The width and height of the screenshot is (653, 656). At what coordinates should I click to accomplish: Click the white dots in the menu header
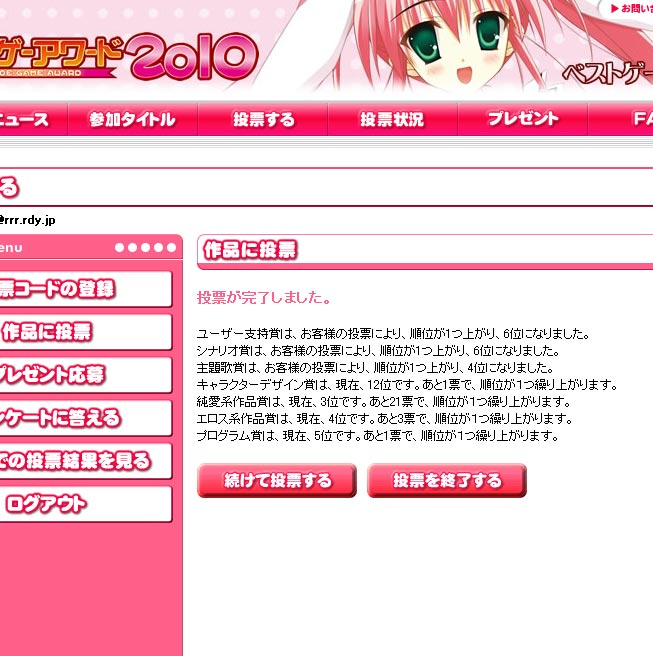point(145,248)
